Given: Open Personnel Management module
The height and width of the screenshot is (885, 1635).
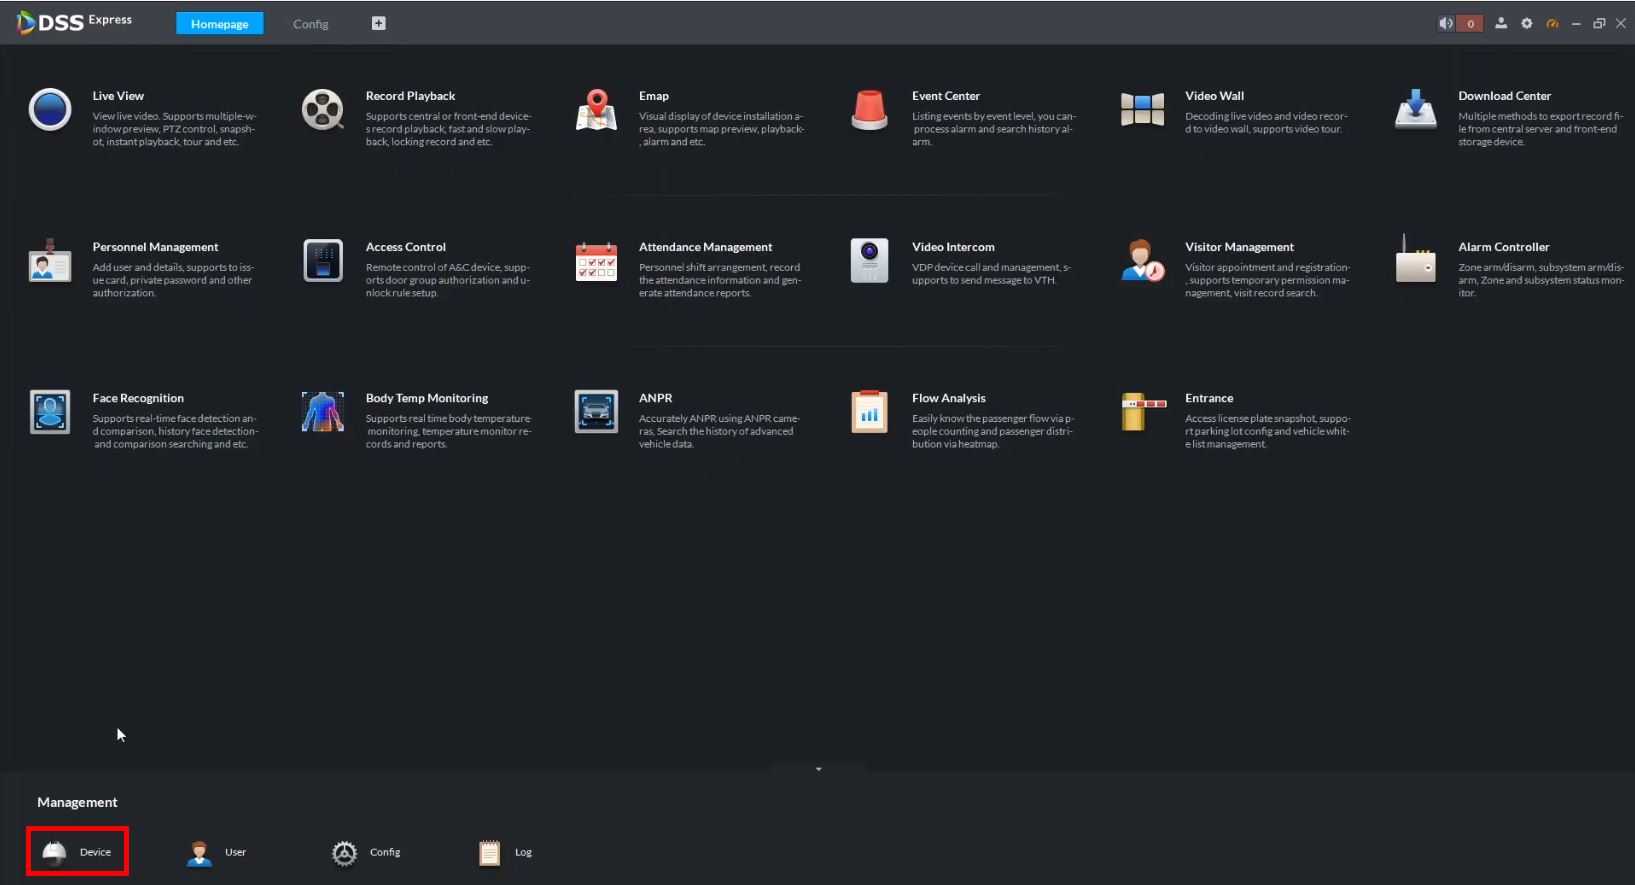Looking at the screenshot, I should tap(50, 261).
